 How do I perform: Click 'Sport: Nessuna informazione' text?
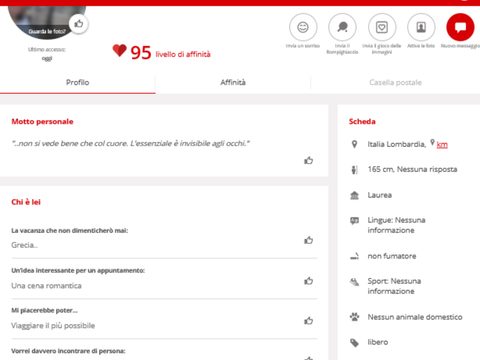pos(394,286)
